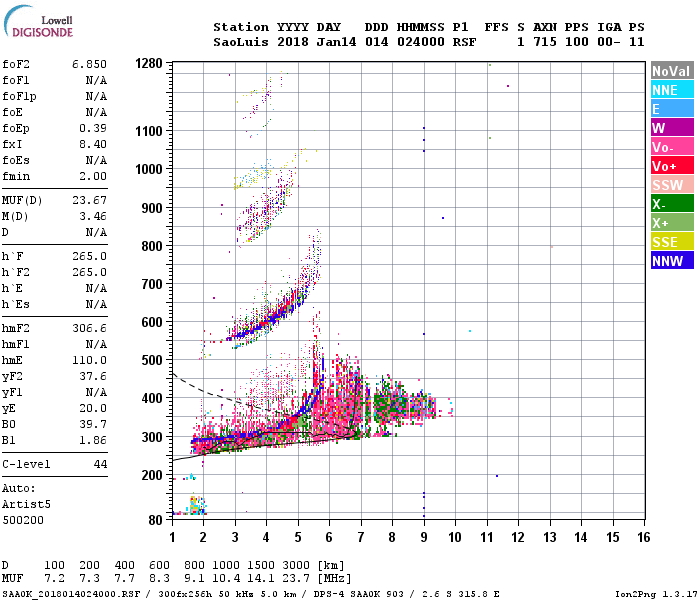The image size is (700, 600).
Task: Click the time 024000 in header
Action: (421, 42)
